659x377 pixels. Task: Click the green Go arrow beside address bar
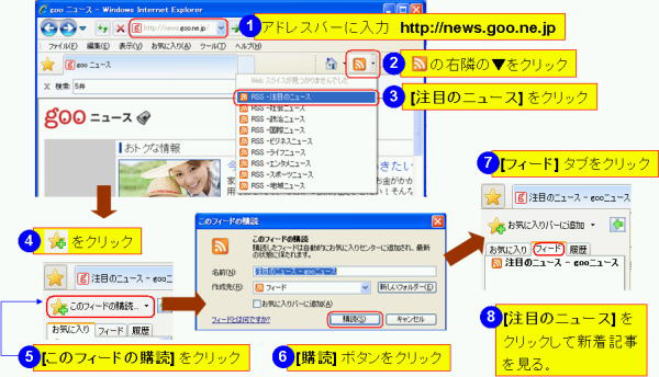click(235, 29)
